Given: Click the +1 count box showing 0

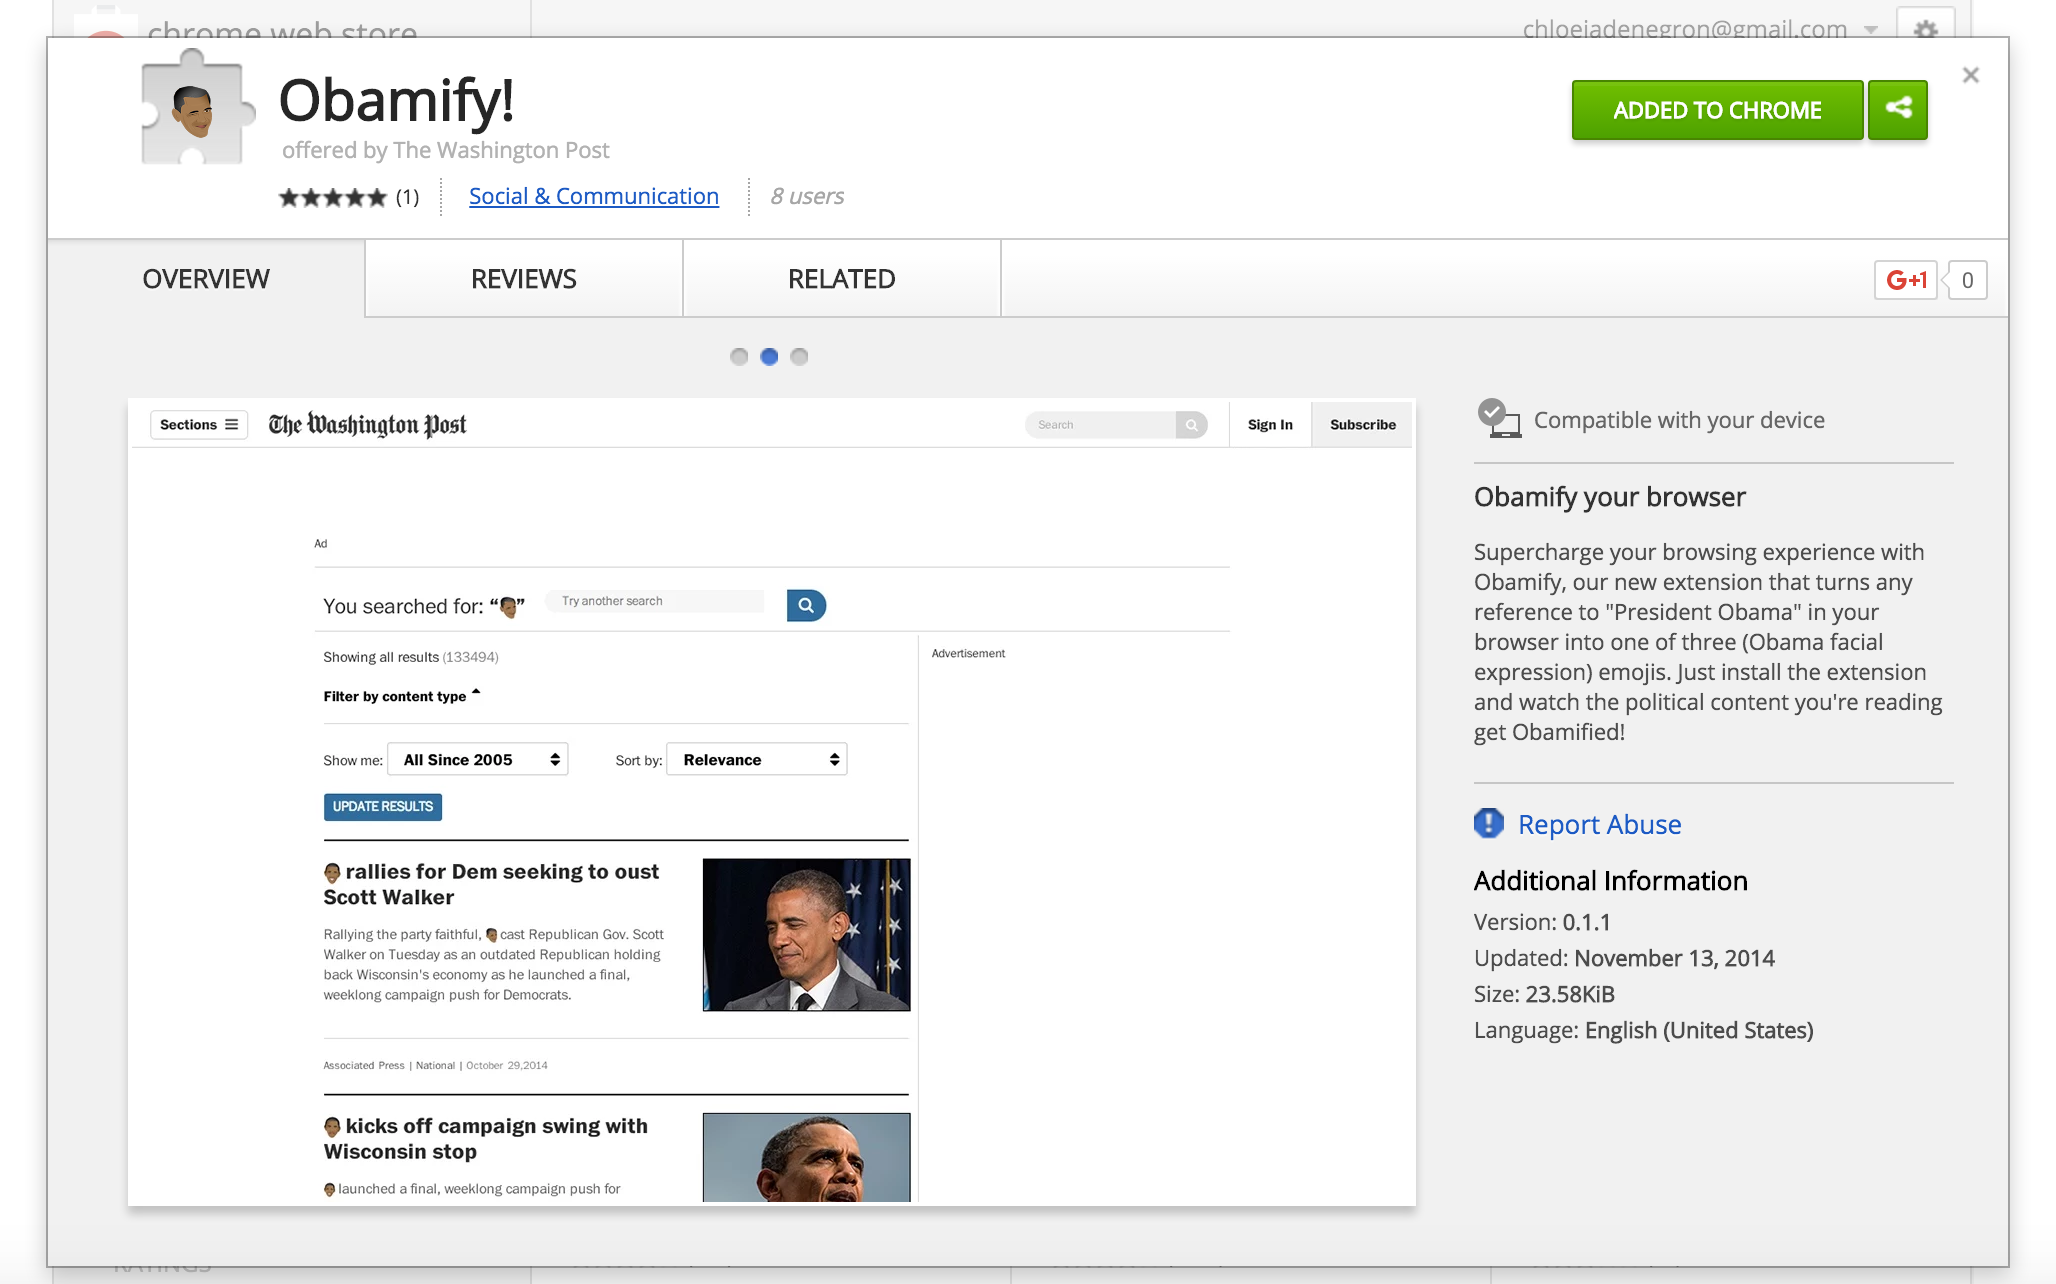Looking at the screenshot, I should (x=1967, y=280).
